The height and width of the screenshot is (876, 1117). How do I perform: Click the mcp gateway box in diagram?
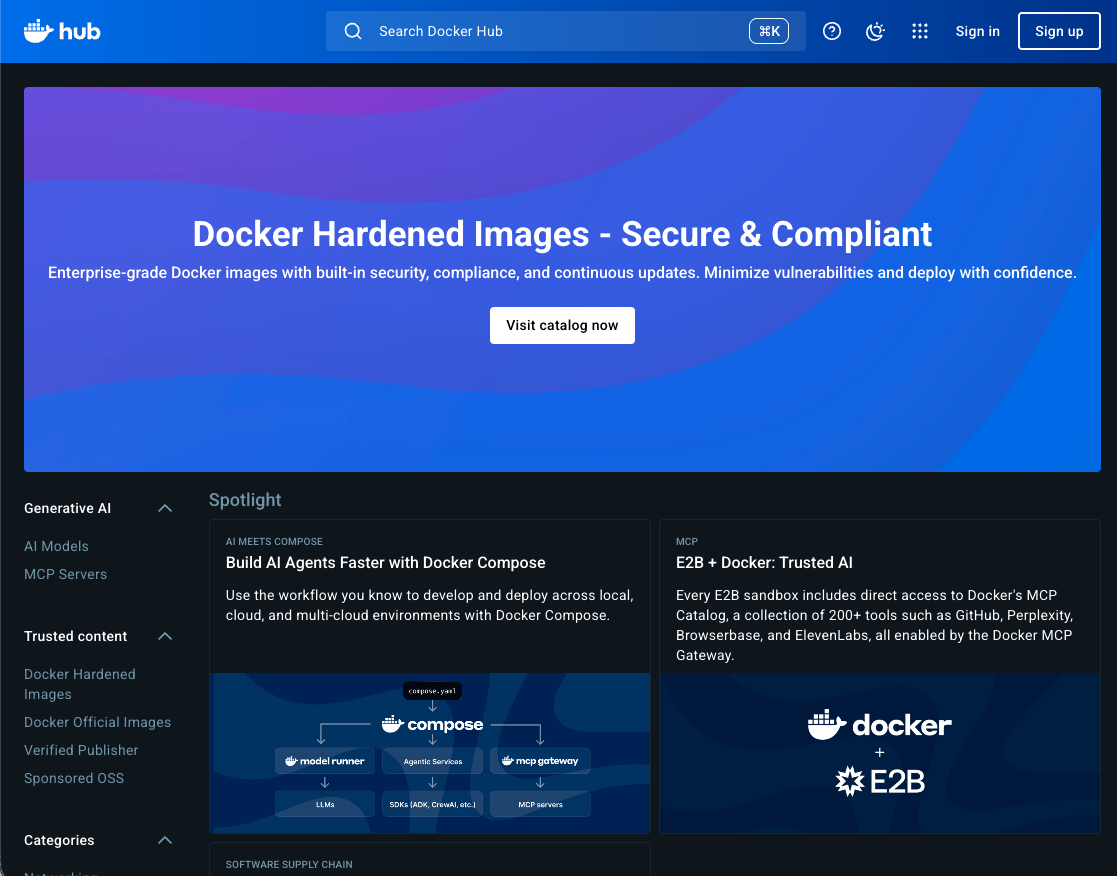pyautogui.click(x=540, y=761)
